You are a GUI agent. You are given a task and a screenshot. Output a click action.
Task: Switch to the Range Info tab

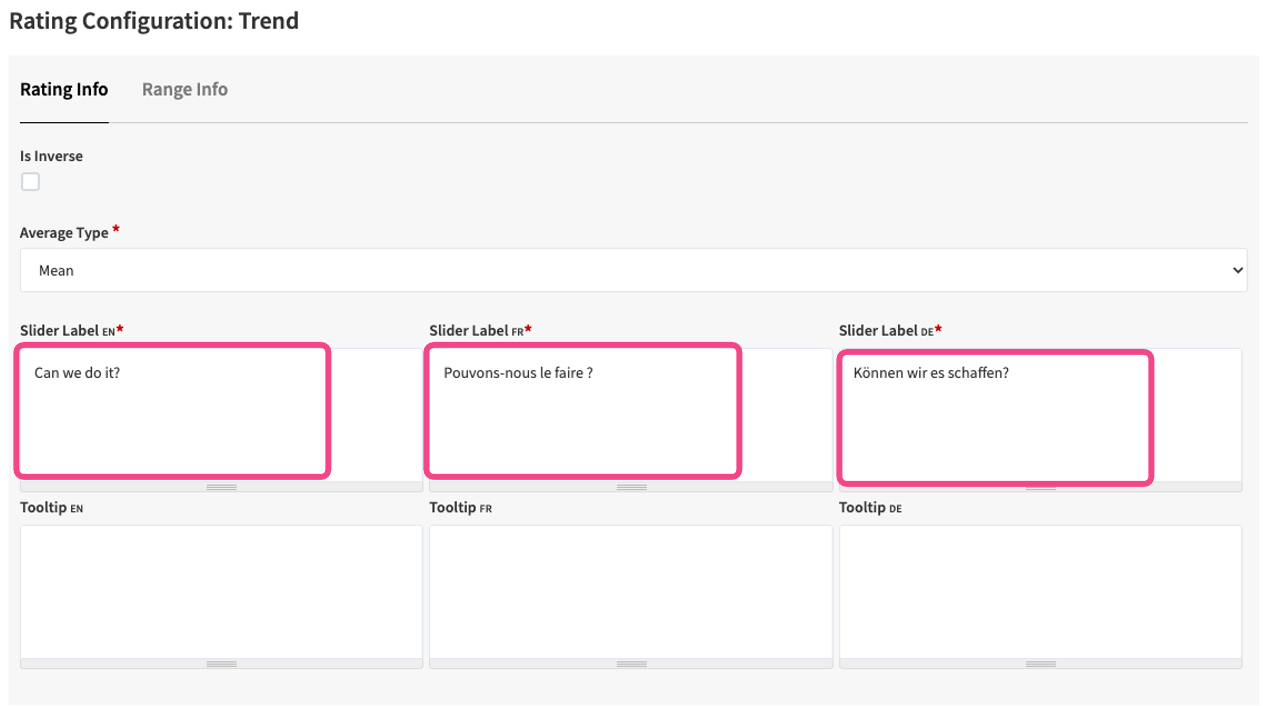point(184,89)
